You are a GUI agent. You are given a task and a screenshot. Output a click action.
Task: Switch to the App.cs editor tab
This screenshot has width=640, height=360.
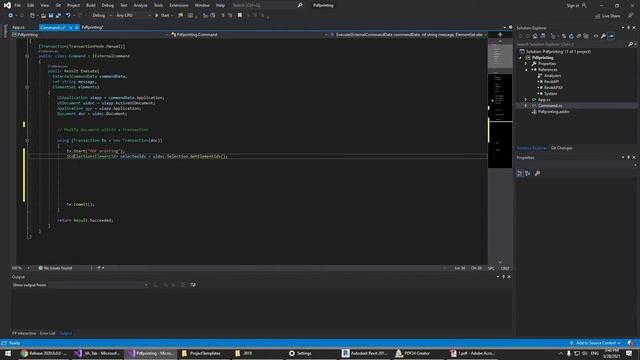click(x=18, y=27)
